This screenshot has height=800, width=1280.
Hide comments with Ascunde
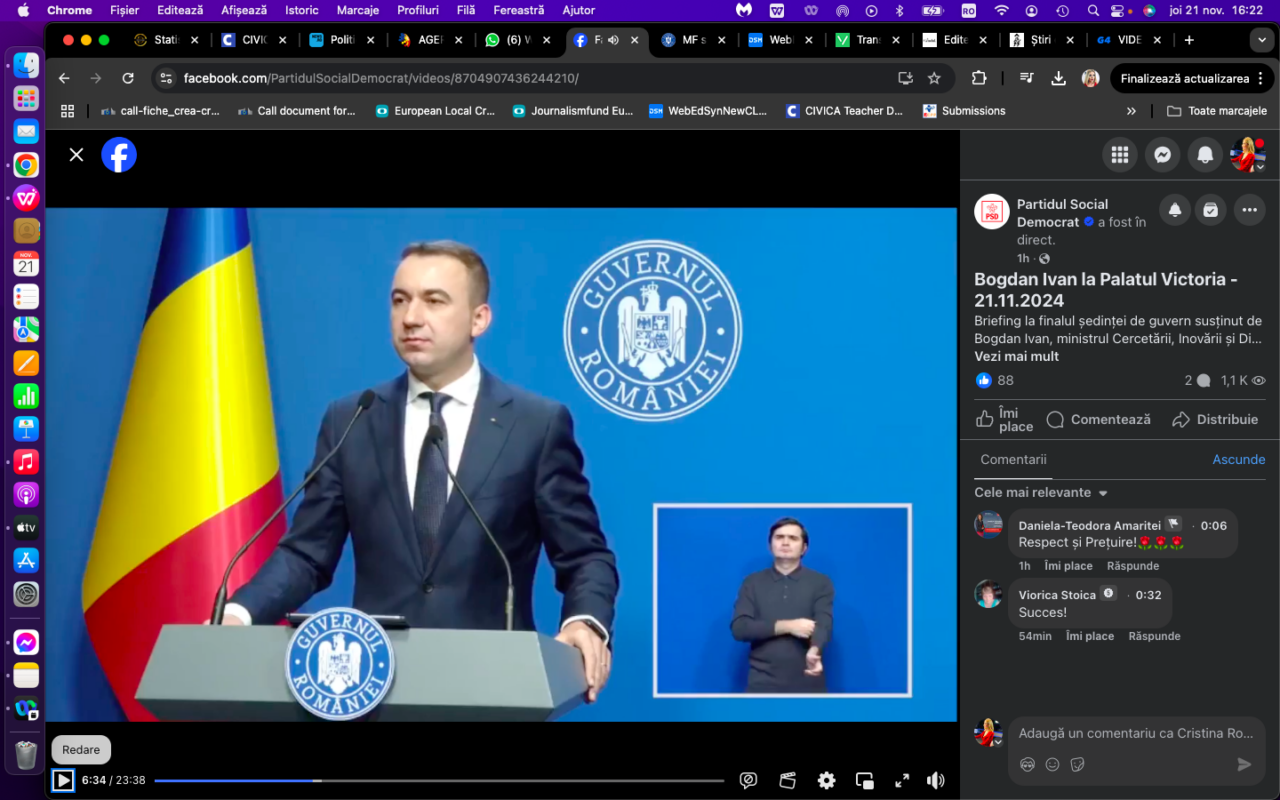point(1239,459)
